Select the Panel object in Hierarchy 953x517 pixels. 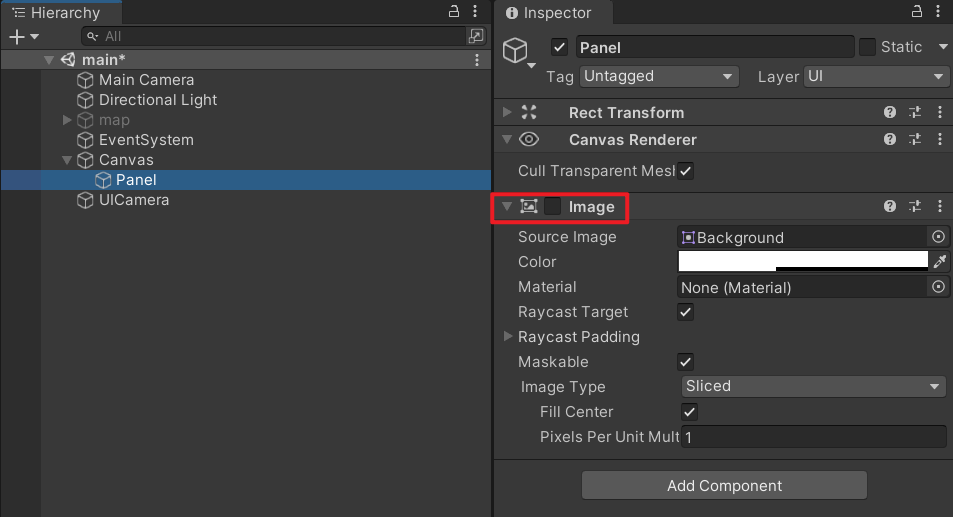136,180
